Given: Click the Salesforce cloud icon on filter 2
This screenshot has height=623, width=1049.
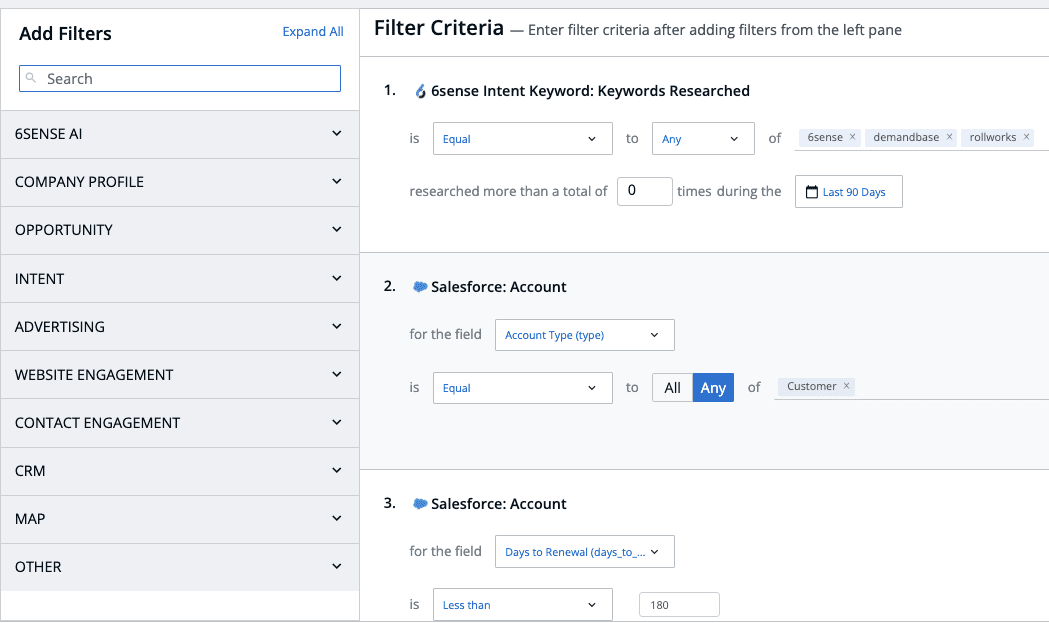Looking at the screenshot, I should point(420,287).
